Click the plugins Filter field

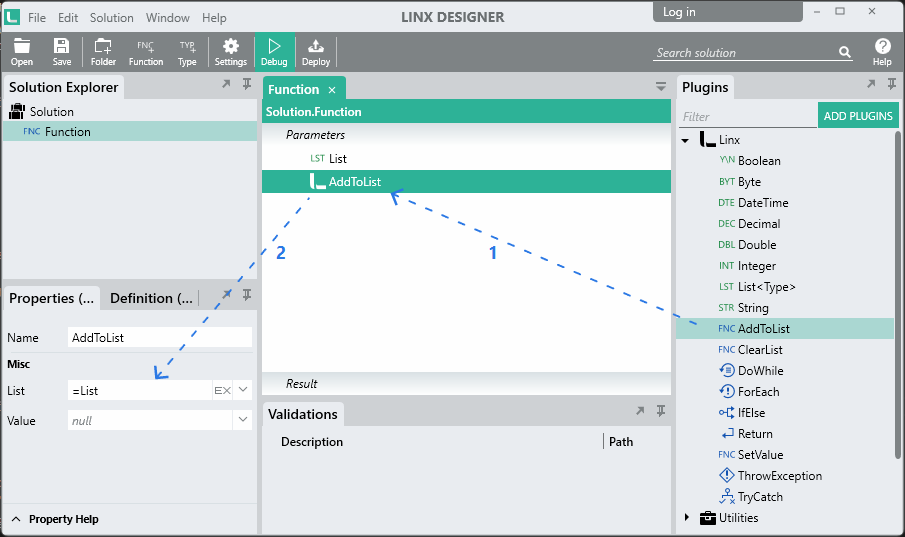coord(747,117)
